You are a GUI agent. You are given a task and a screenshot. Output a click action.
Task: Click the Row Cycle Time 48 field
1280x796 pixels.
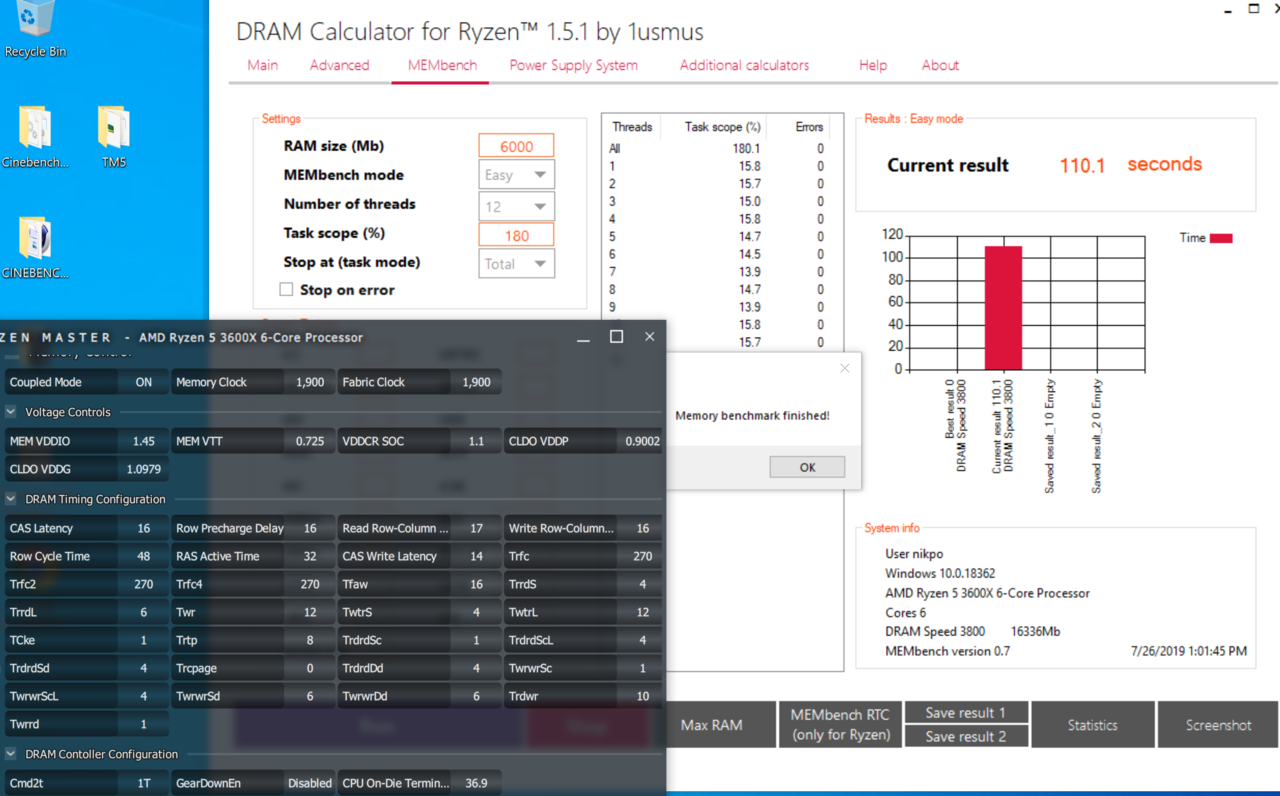[x=86, y=556]
